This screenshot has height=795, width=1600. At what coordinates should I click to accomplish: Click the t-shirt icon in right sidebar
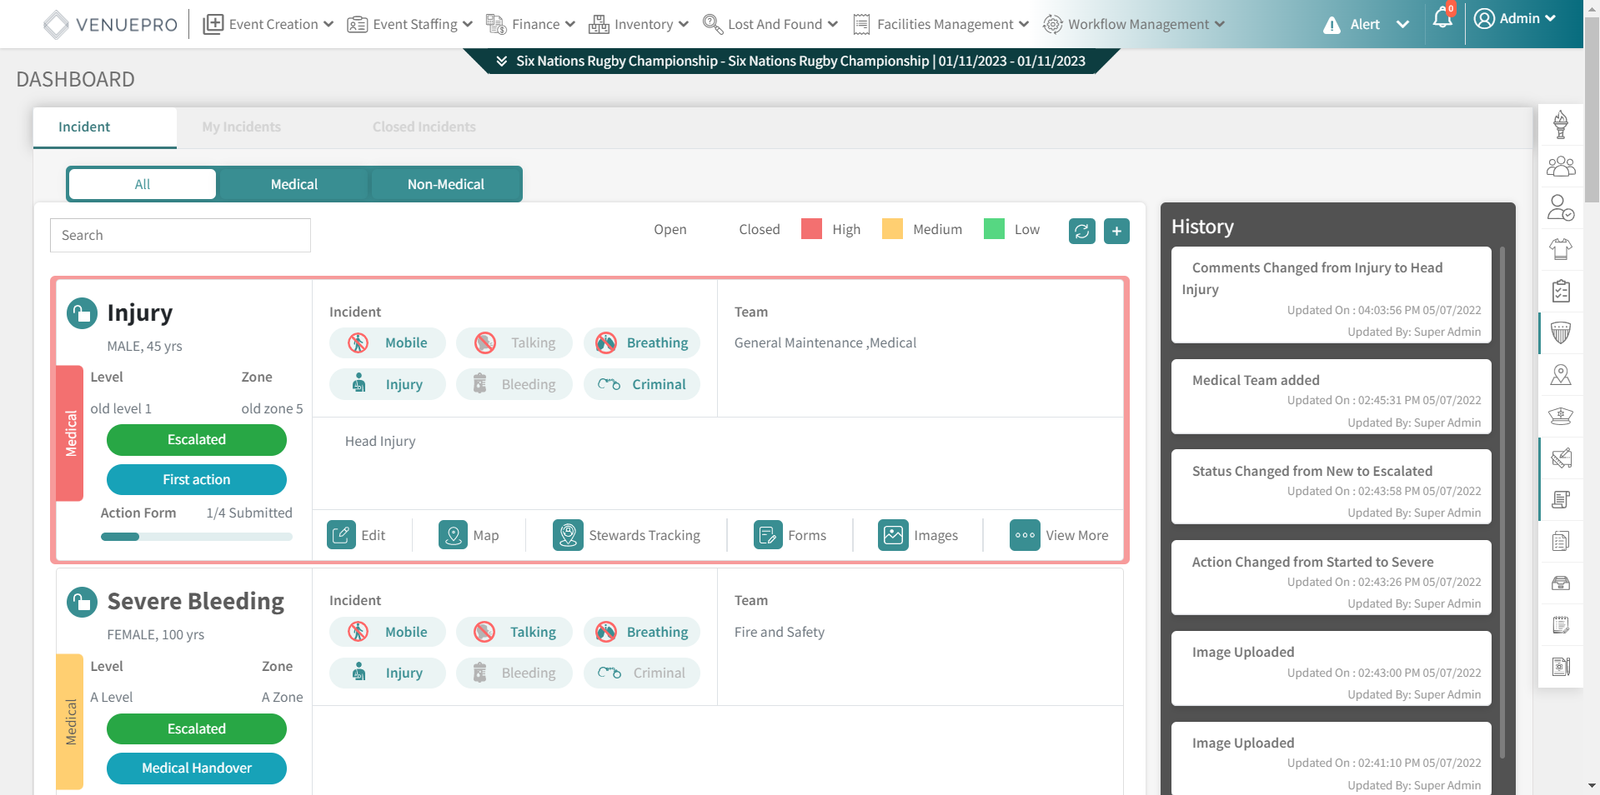[x=1560, y=249]
